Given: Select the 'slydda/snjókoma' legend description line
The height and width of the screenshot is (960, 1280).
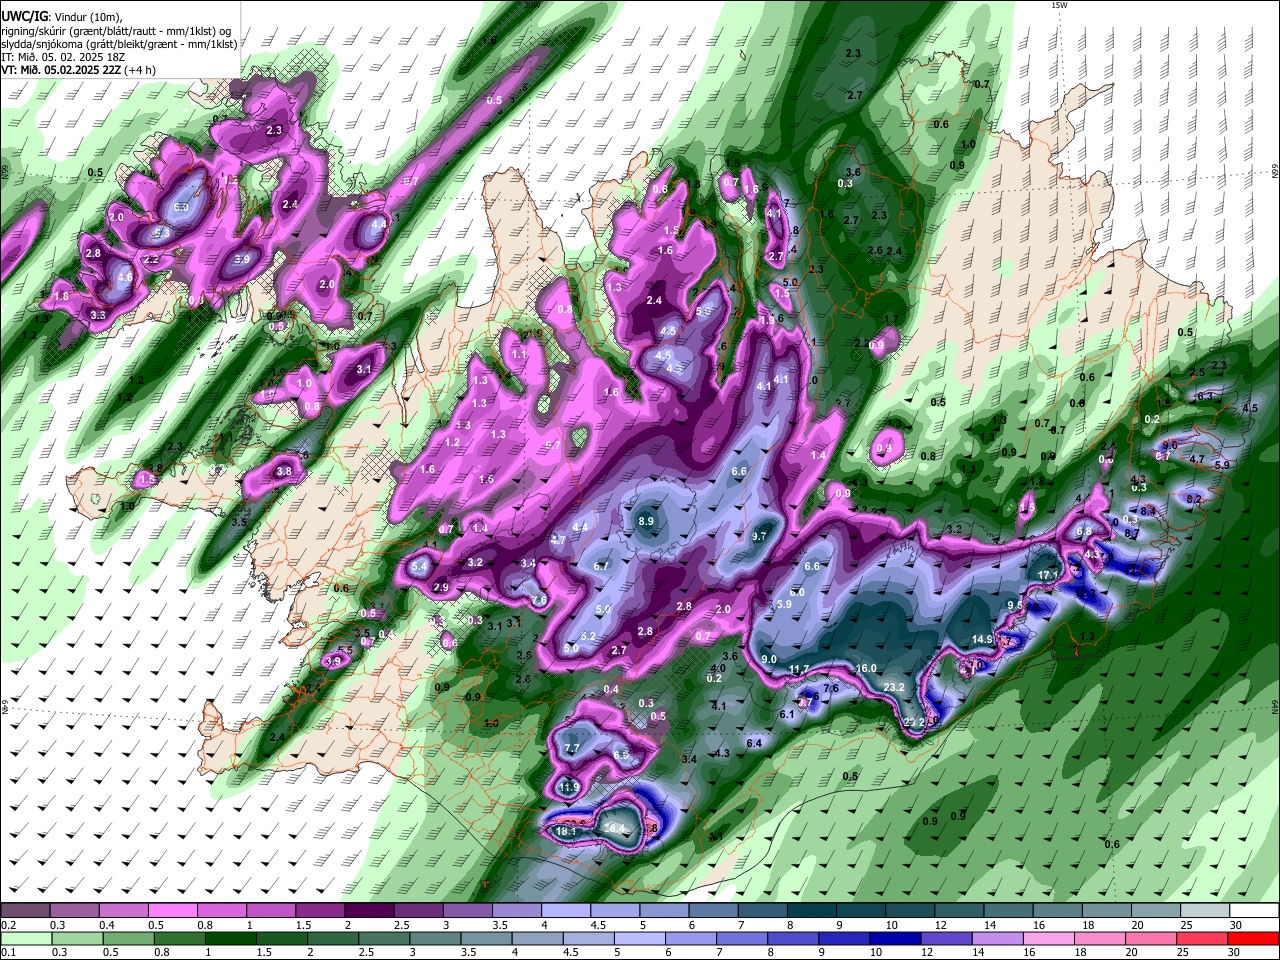Looking at the screenshot, I should (119, 44).
